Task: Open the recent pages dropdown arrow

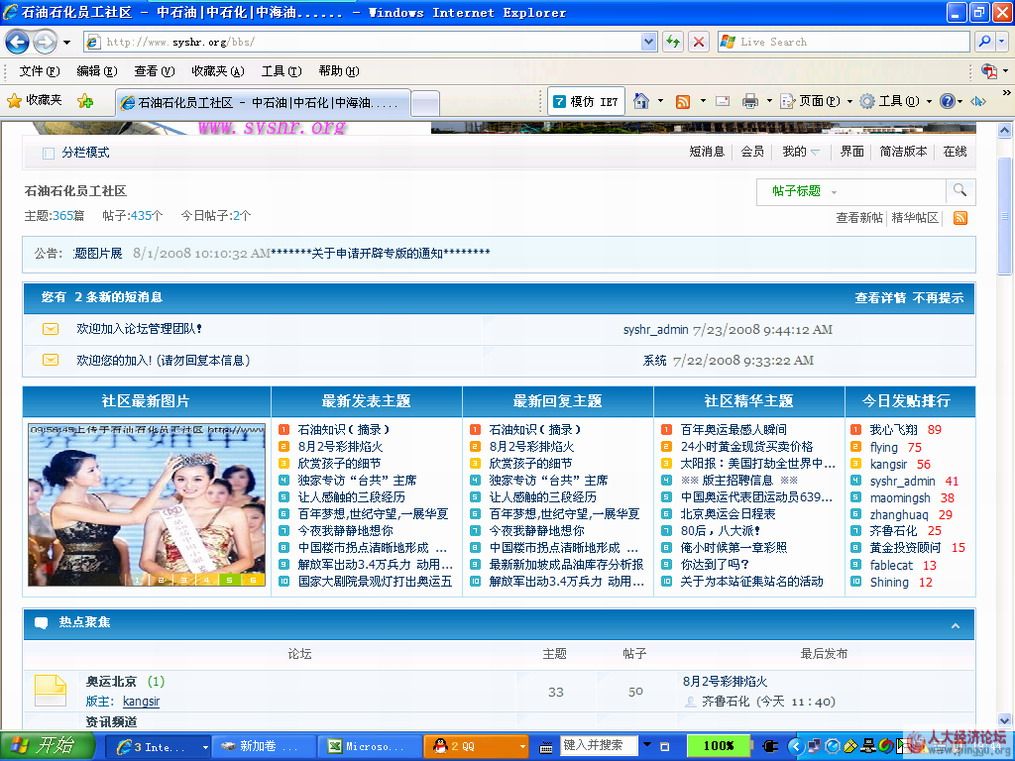Action: point(67,43)
